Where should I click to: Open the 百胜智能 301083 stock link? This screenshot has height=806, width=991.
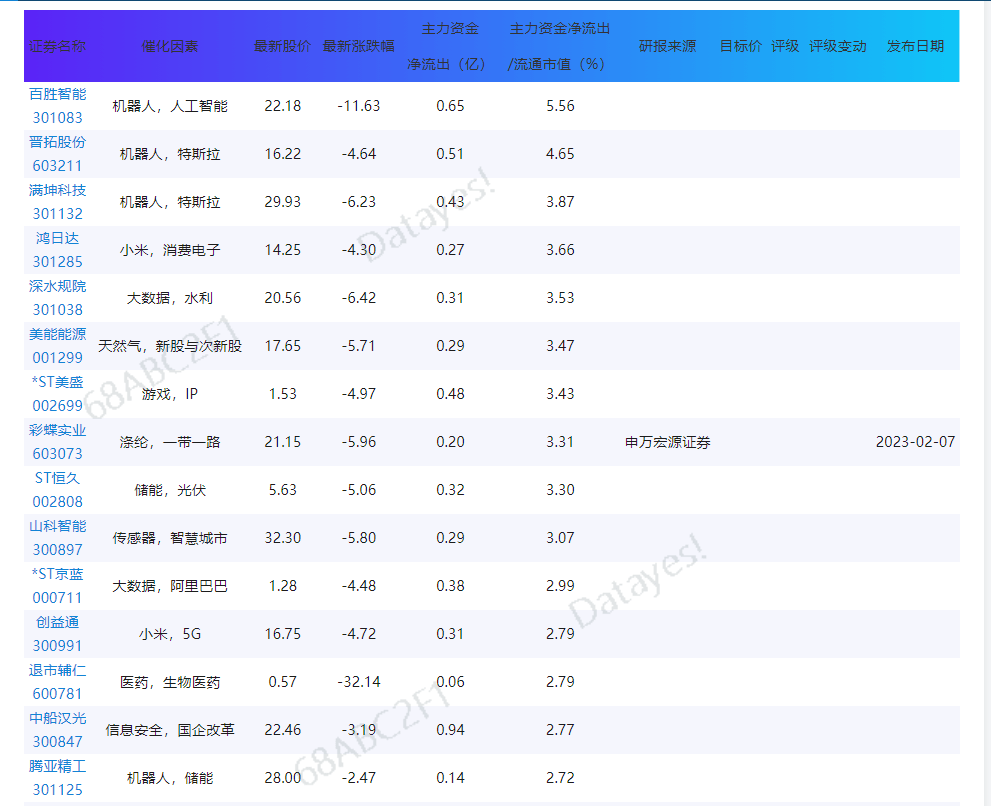[x=58, y=106]
